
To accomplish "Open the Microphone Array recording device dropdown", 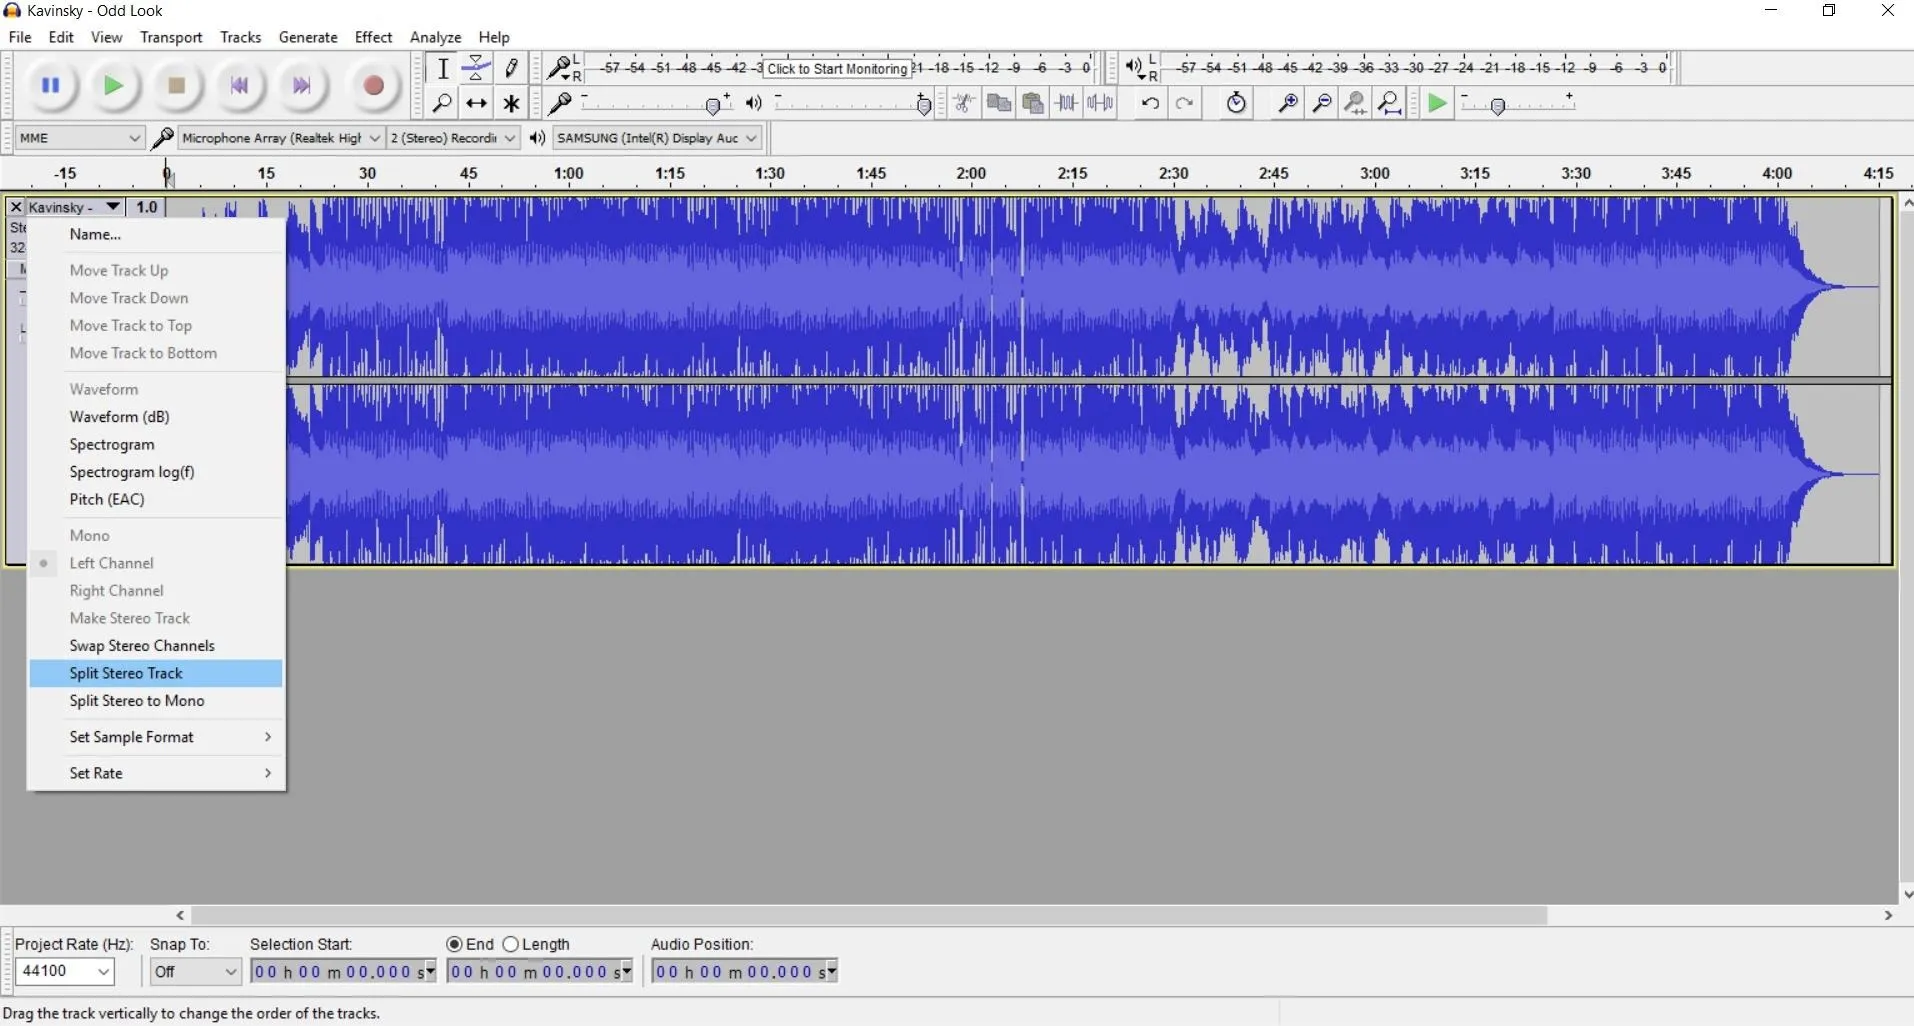I will tap(281, 138).
